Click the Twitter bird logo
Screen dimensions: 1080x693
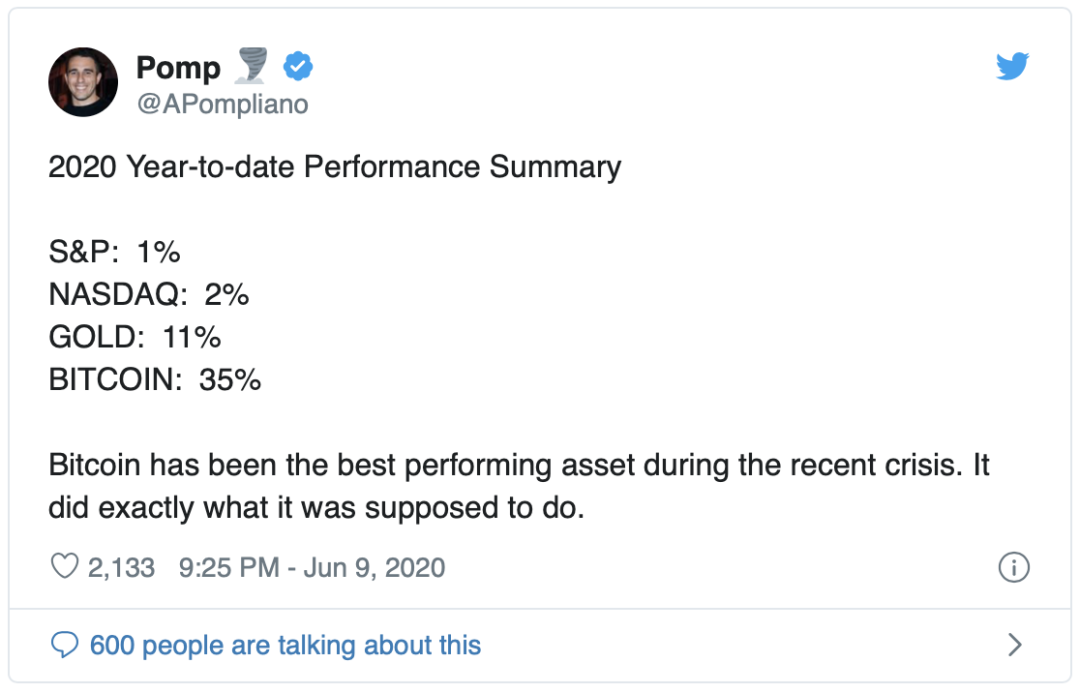[x=1012, y=66]
